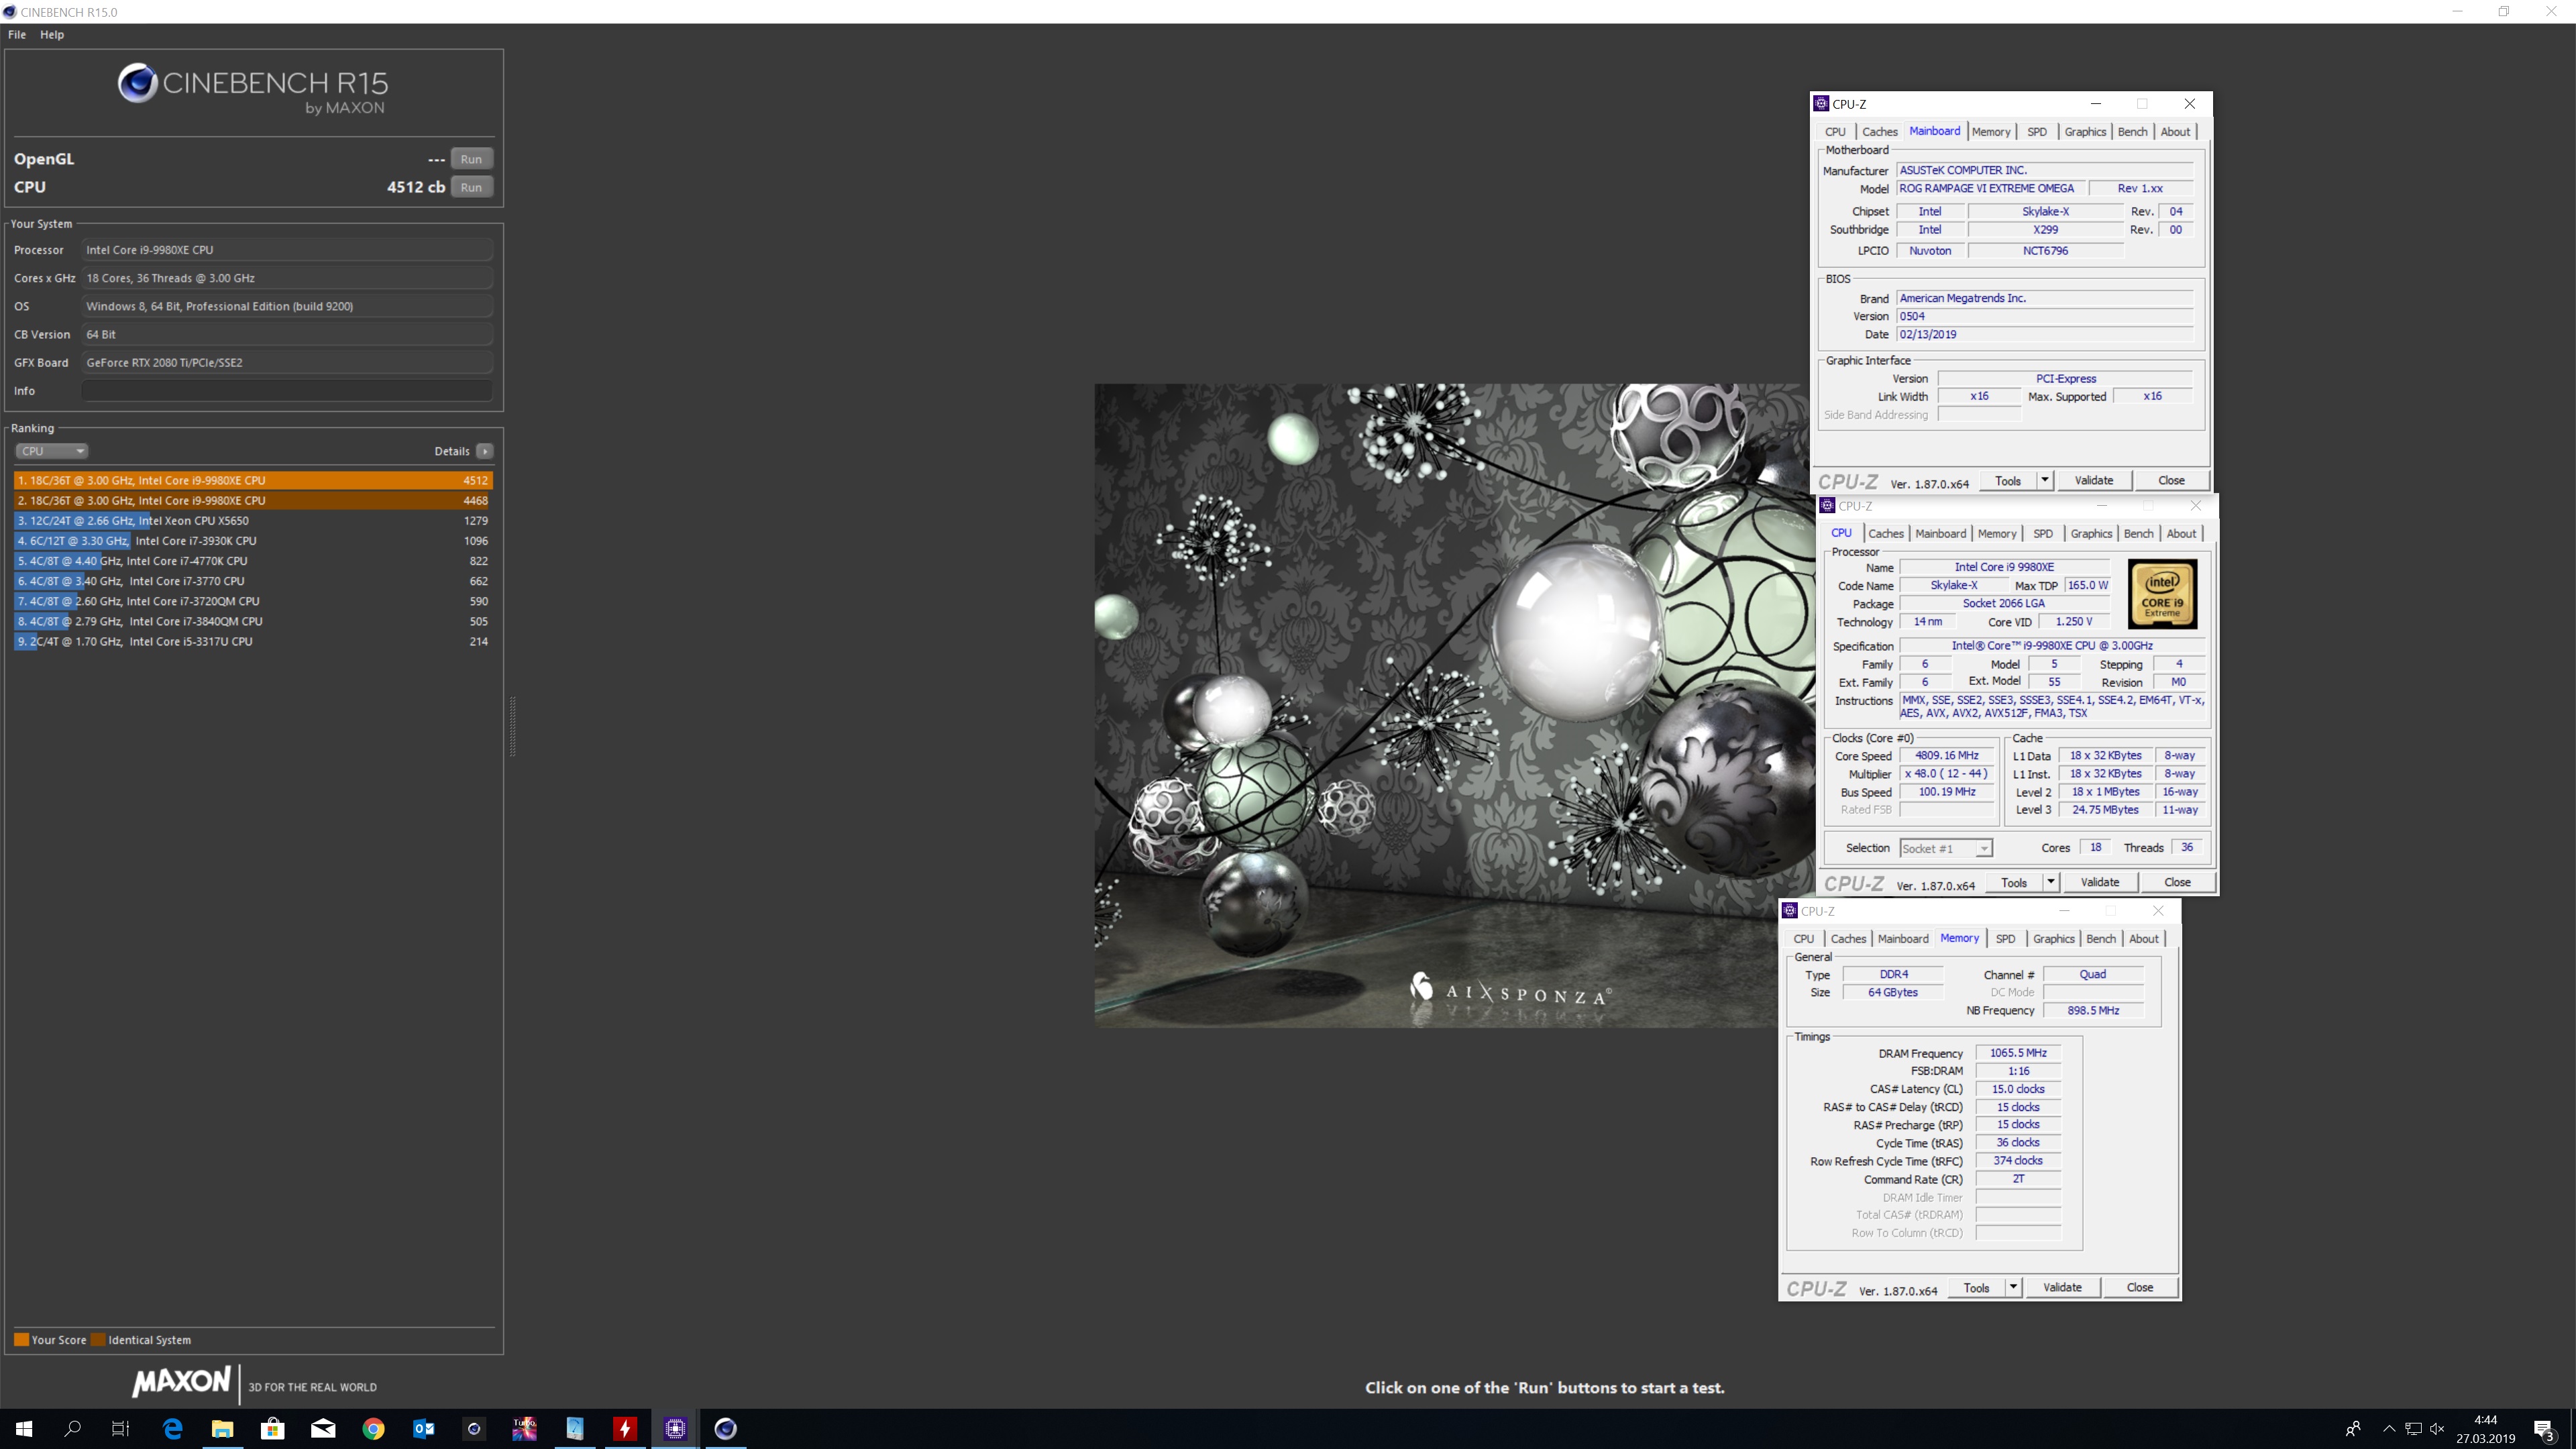Select the top-ranked 4512 score entry
The image size is (2576, 1449).
tap(253, 480)
